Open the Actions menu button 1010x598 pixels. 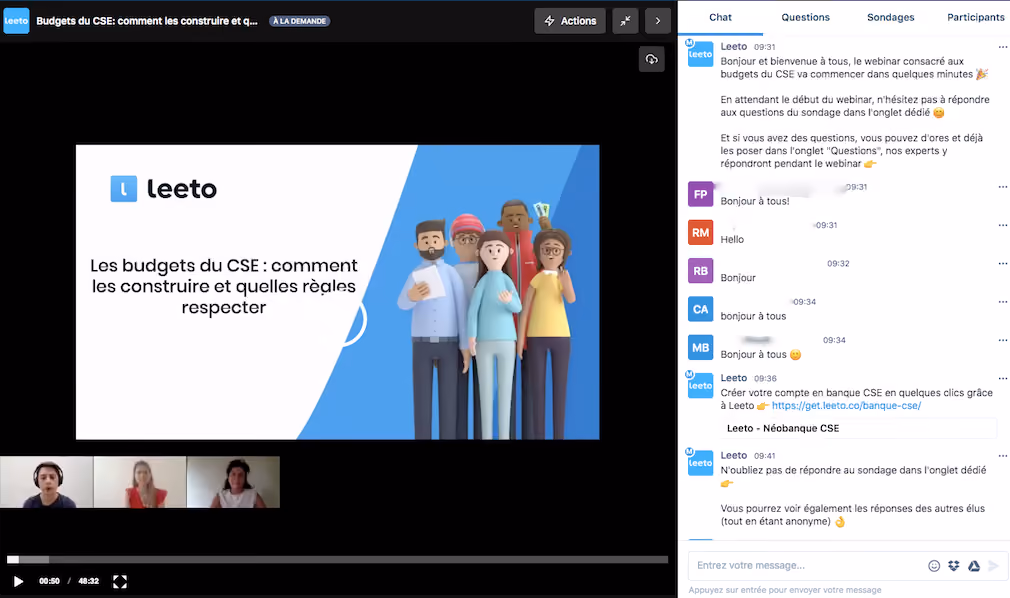pyautogui.click(x=569, y=21)
